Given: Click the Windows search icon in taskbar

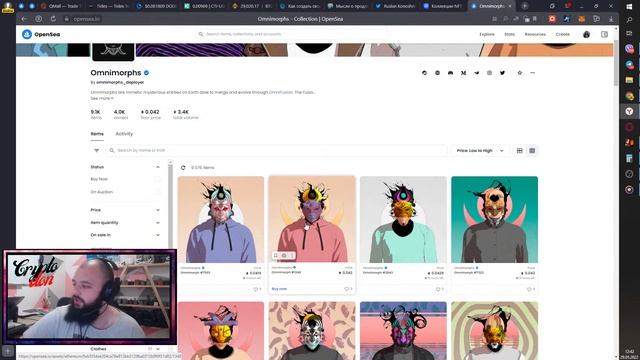Looking at the screenshot, I should tap(629, 20).
